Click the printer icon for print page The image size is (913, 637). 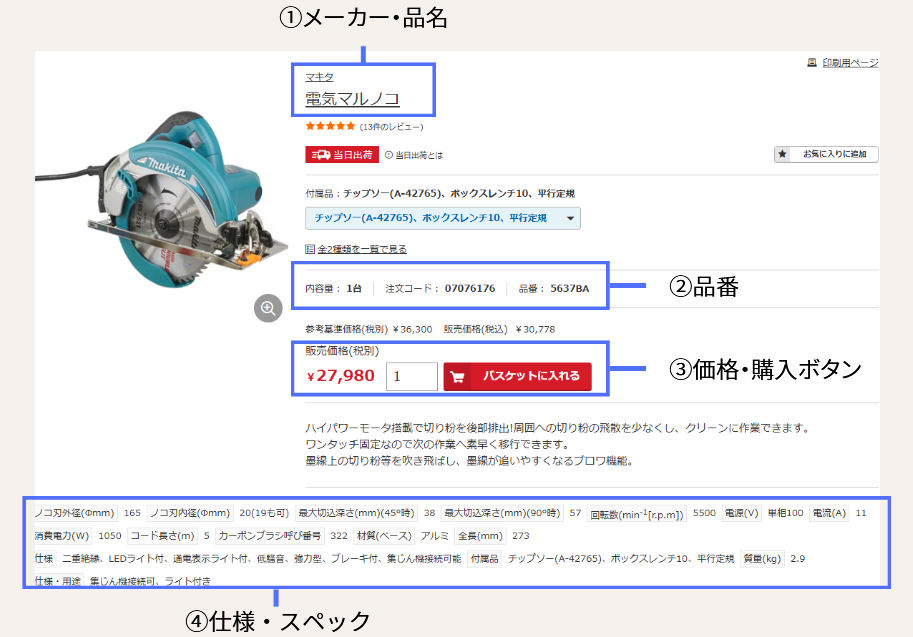812,62
